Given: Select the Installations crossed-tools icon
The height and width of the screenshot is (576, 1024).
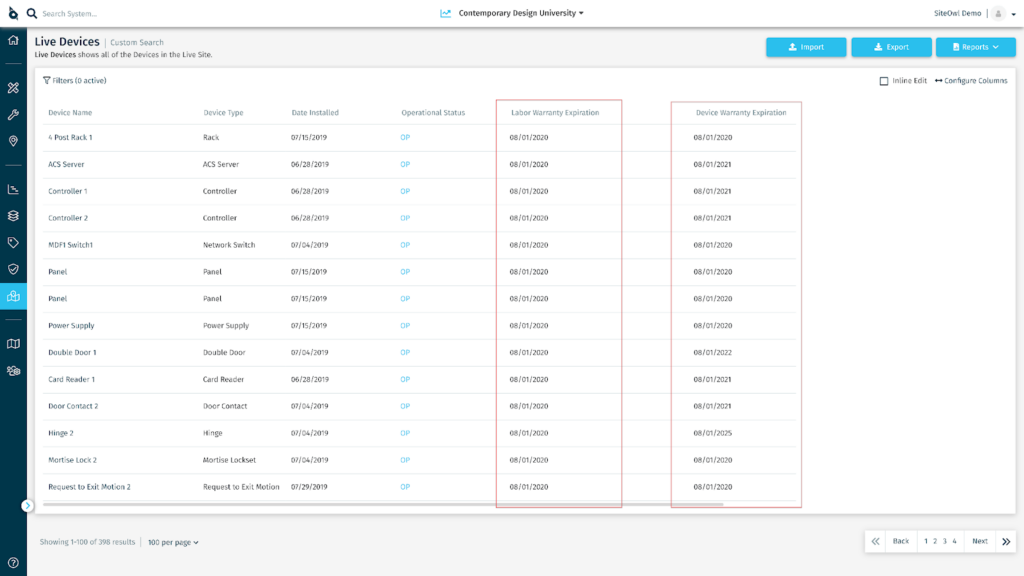Looking at the screenshot, I should click(11, 86).
